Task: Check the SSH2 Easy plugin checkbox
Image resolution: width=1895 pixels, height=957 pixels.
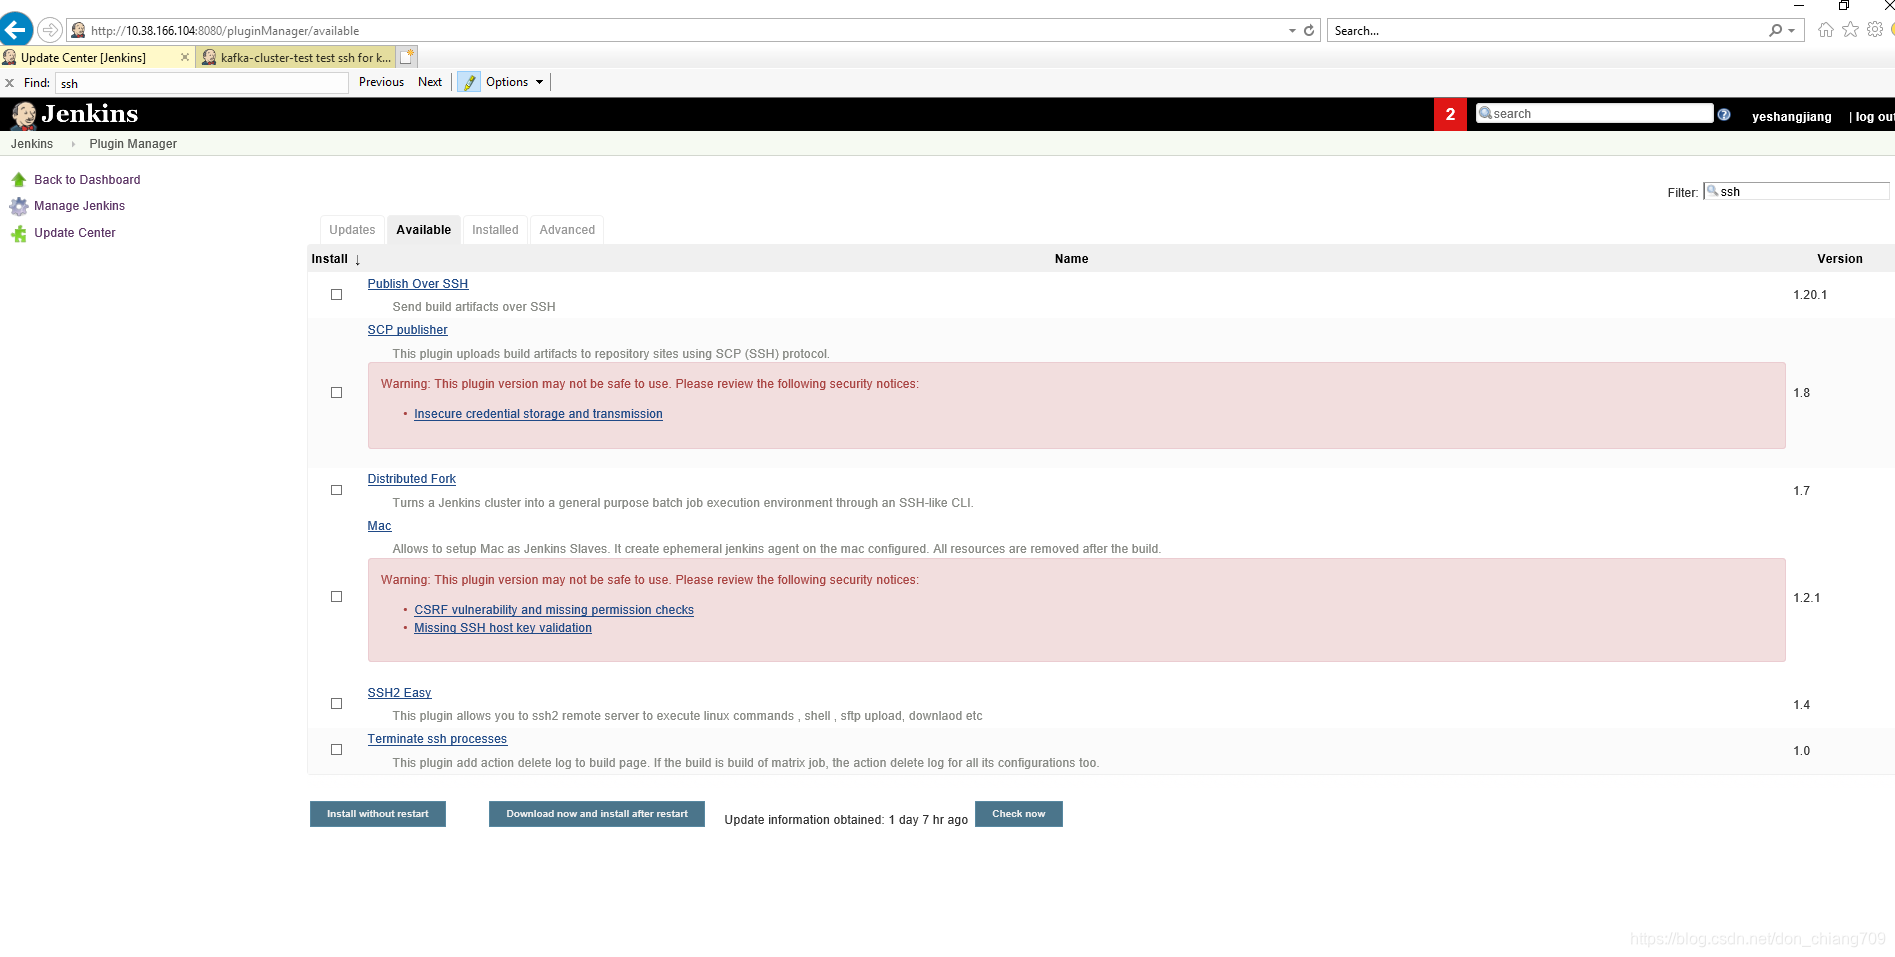Action: [337, 704]
